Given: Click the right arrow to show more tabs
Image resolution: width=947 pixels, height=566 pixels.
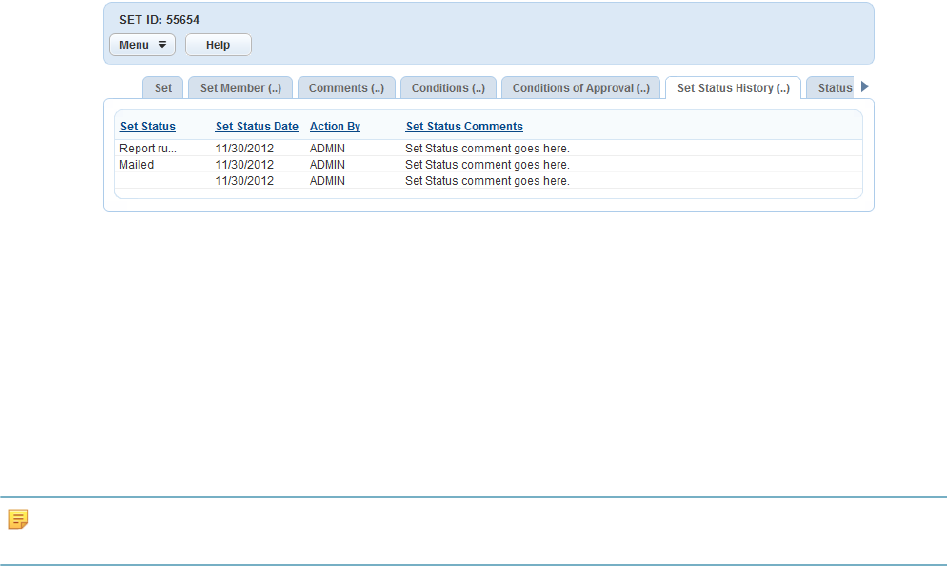Looking at the screenshot, I should [x=865, y=87].
